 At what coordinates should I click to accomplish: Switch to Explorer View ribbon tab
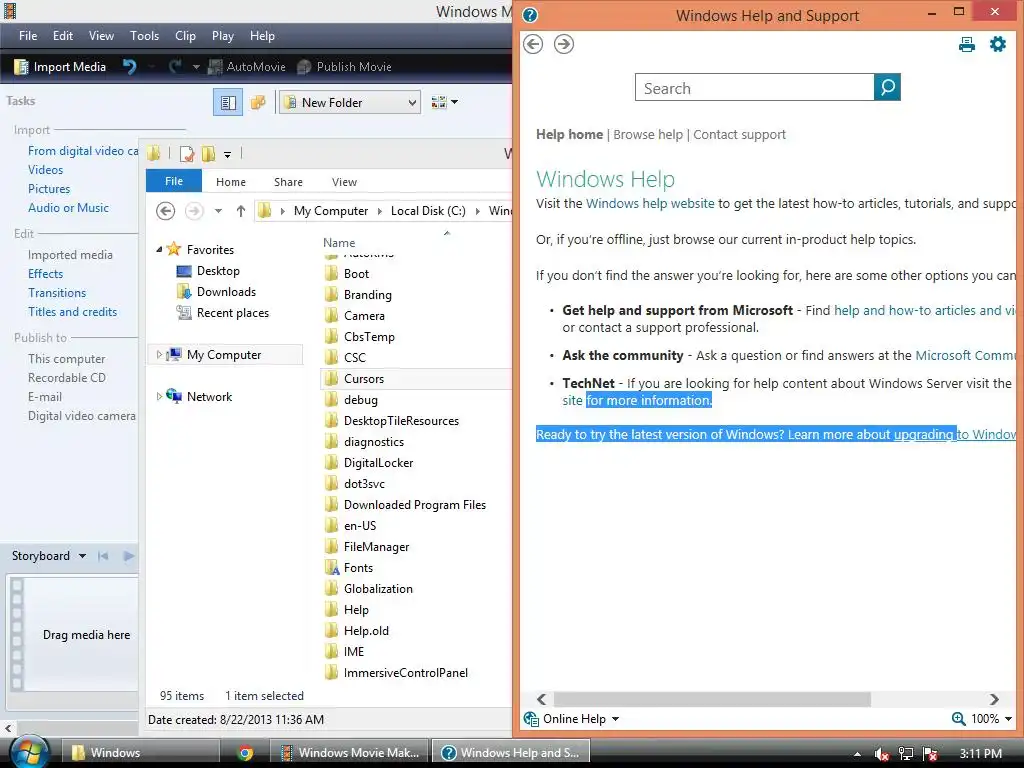[x=344, y=182]
